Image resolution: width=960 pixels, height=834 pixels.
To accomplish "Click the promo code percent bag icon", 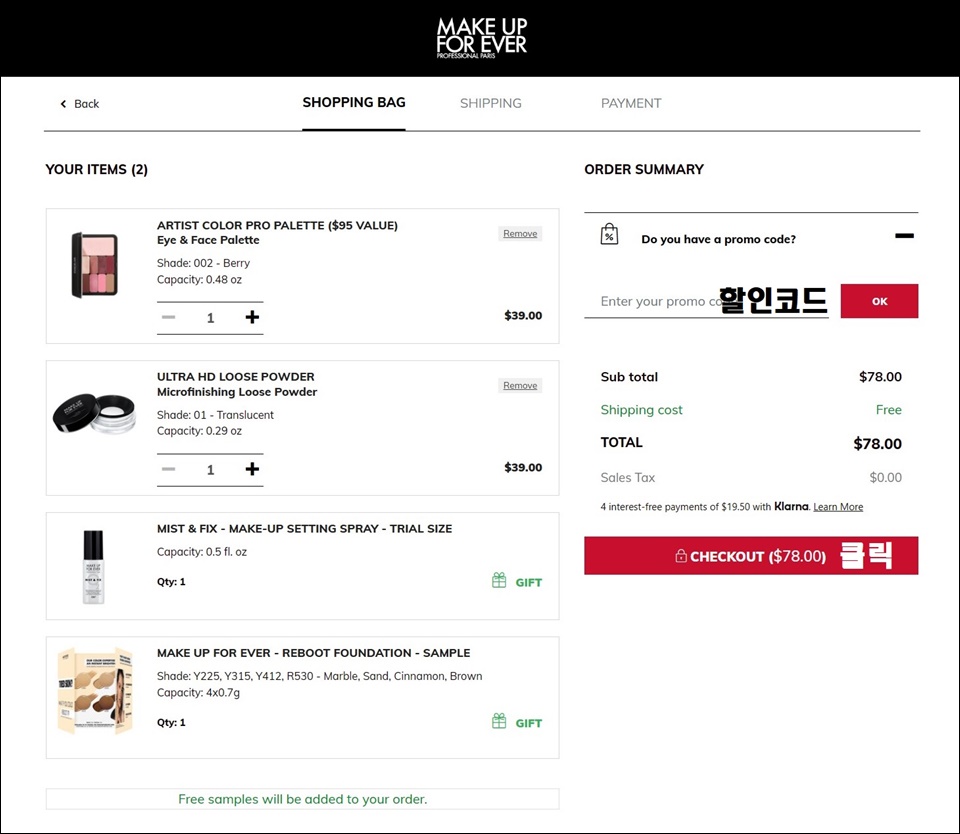I will pos(609,235).
